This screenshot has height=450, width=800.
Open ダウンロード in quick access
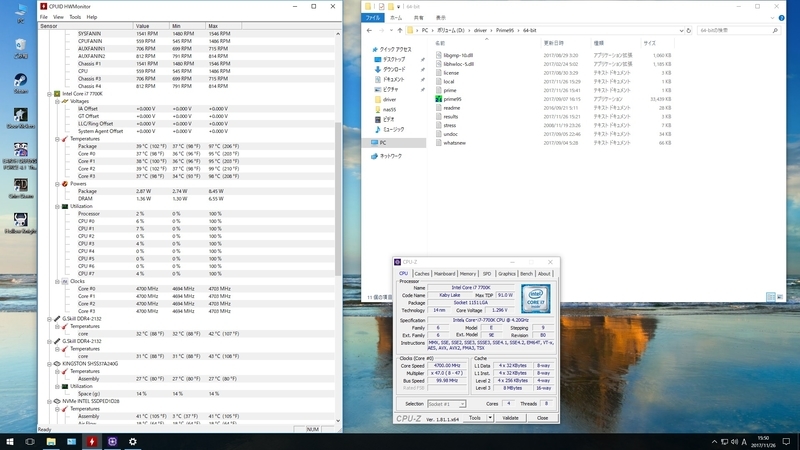click(x=394, y=69)
